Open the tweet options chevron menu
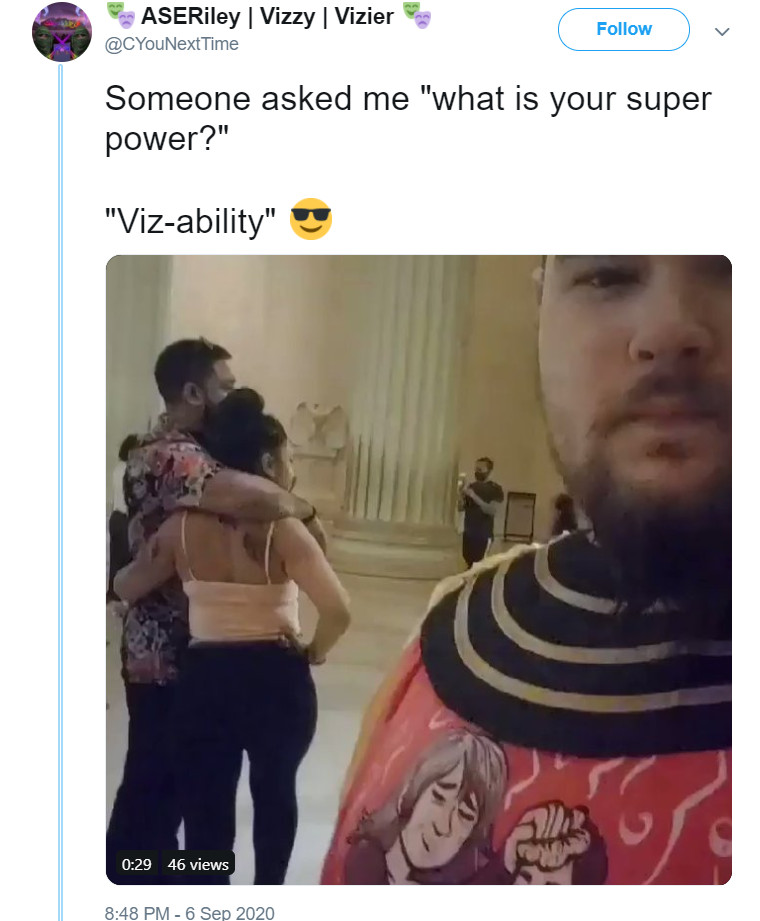The image size is (760, 921). coord(722,31)
